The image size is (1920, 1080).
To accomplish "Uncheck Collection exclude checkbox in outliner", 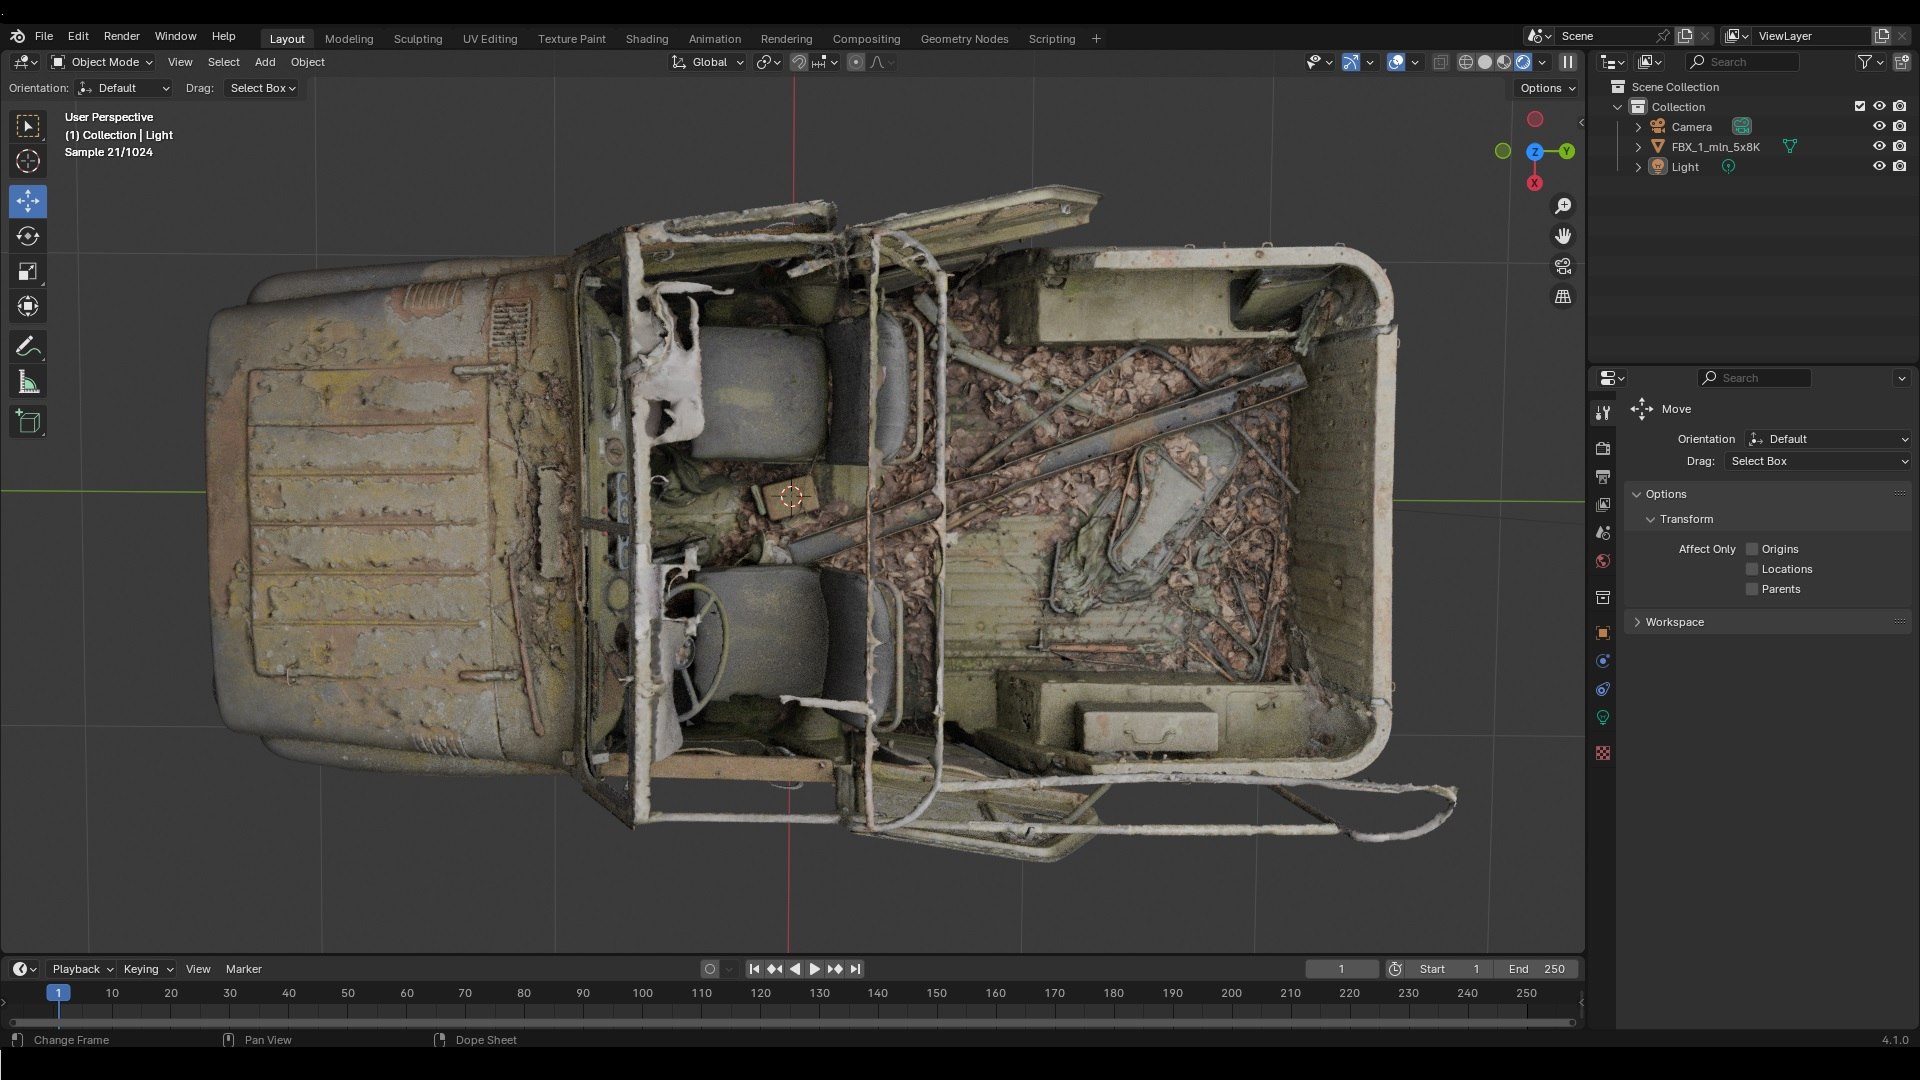I will click(1860, 106).
